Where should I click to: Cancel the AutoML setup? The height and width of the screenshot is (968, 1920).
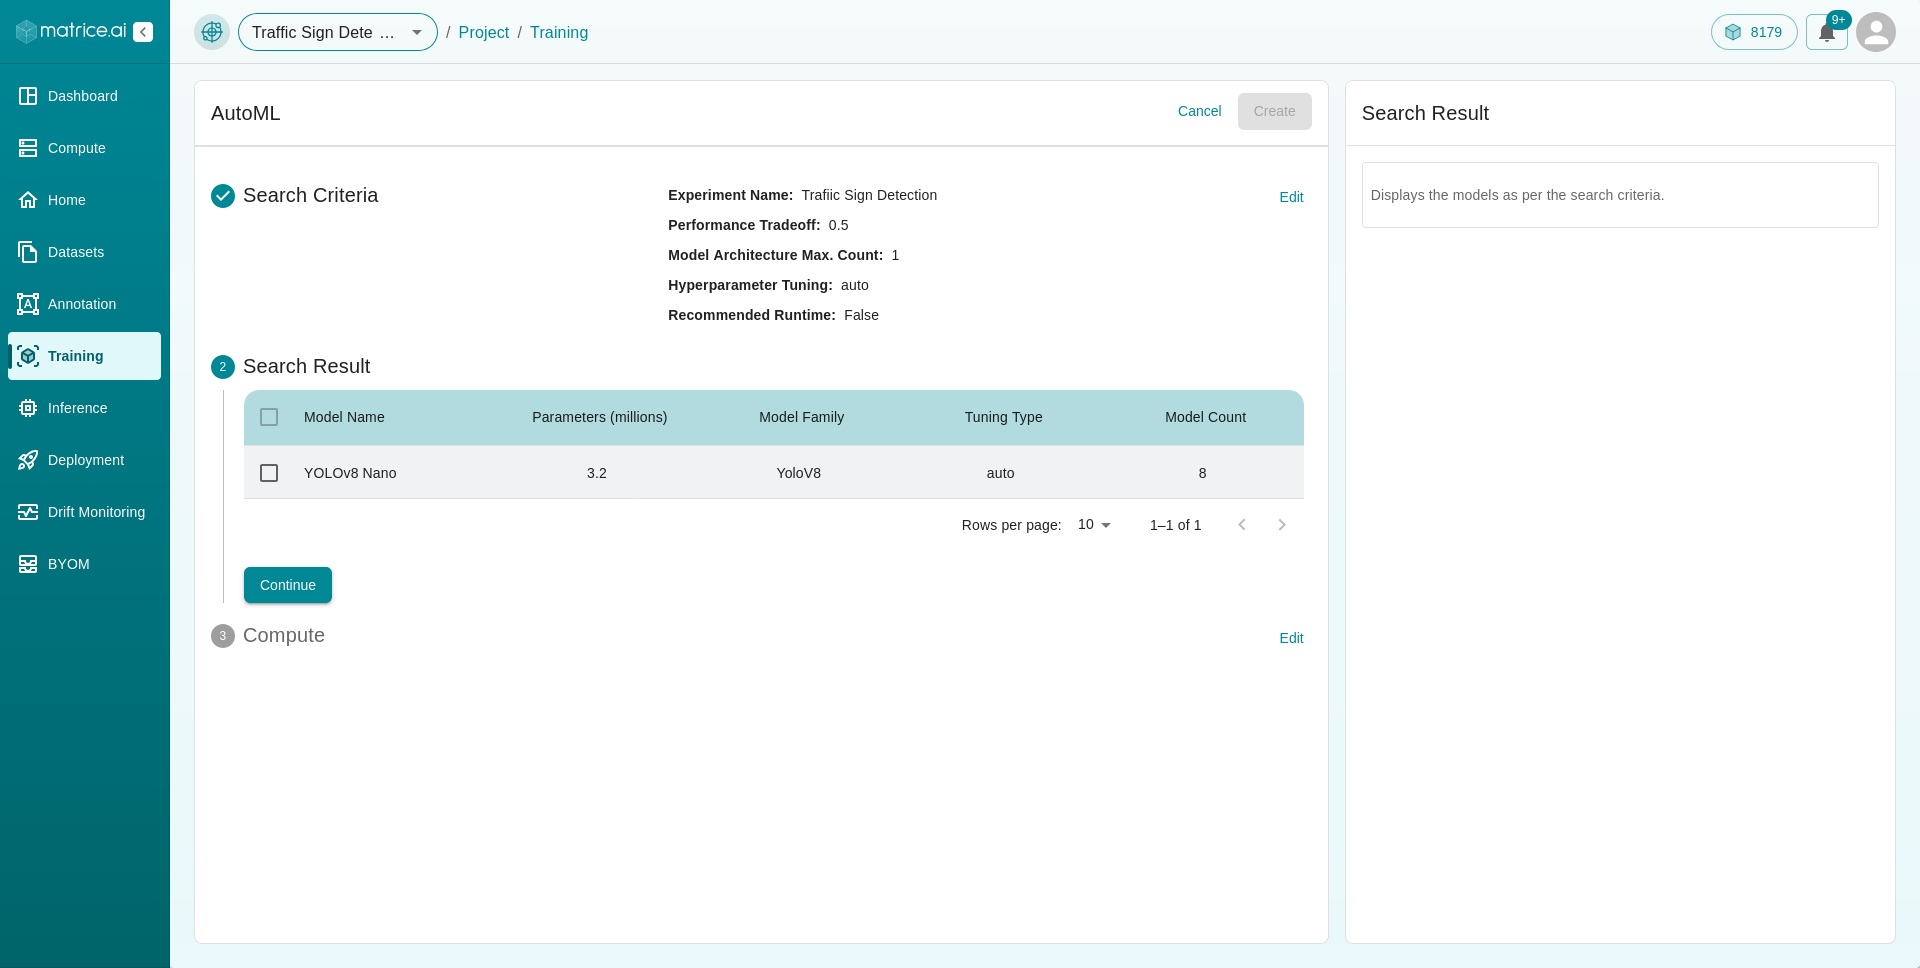[x=1199, y=111]
